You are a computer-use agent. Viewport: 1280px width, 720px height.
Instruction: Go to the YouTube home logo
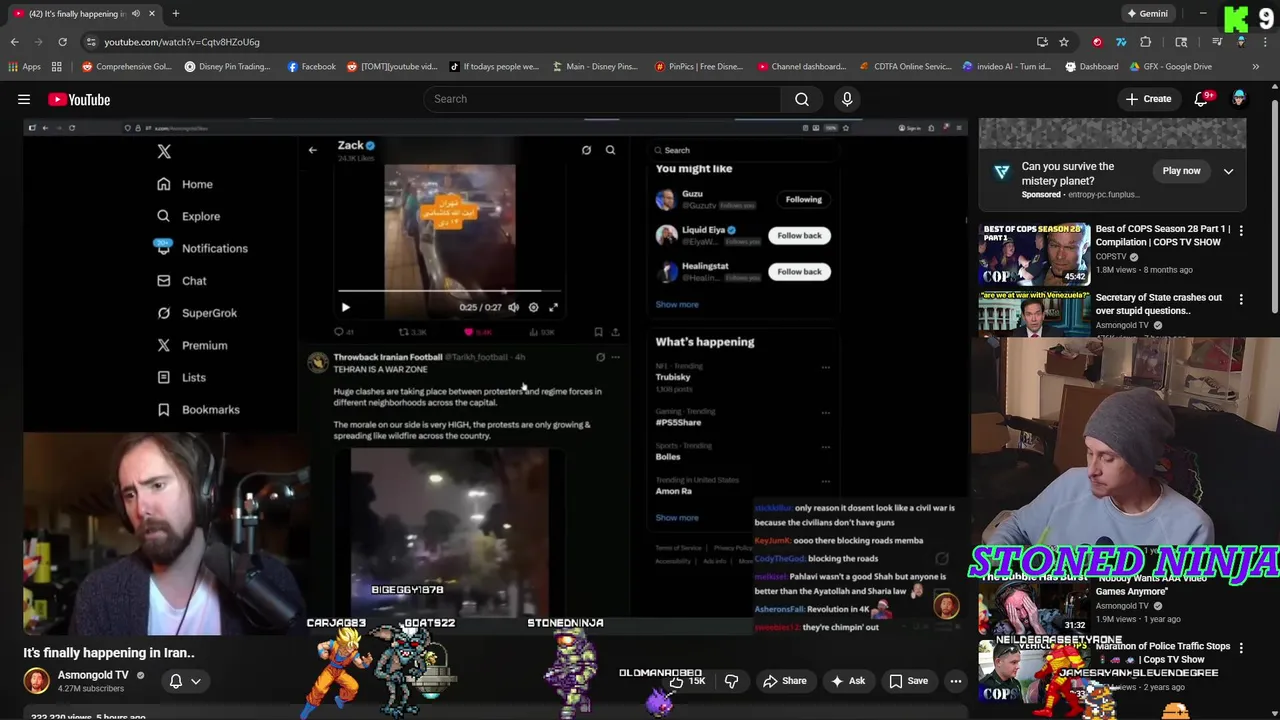click(x=79, y=100)
